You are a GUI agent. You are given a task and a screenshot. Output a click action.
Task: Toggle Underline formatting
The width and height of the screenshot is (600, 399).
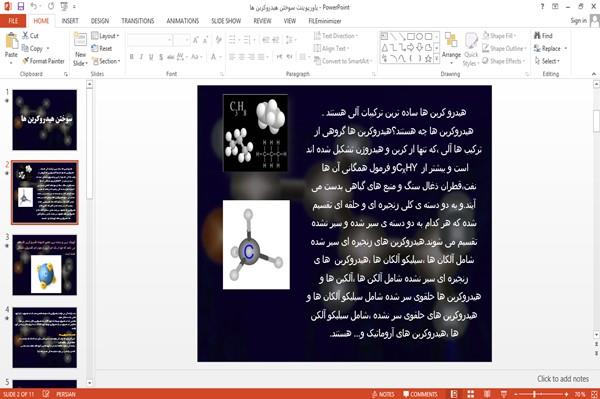(151, 57)
